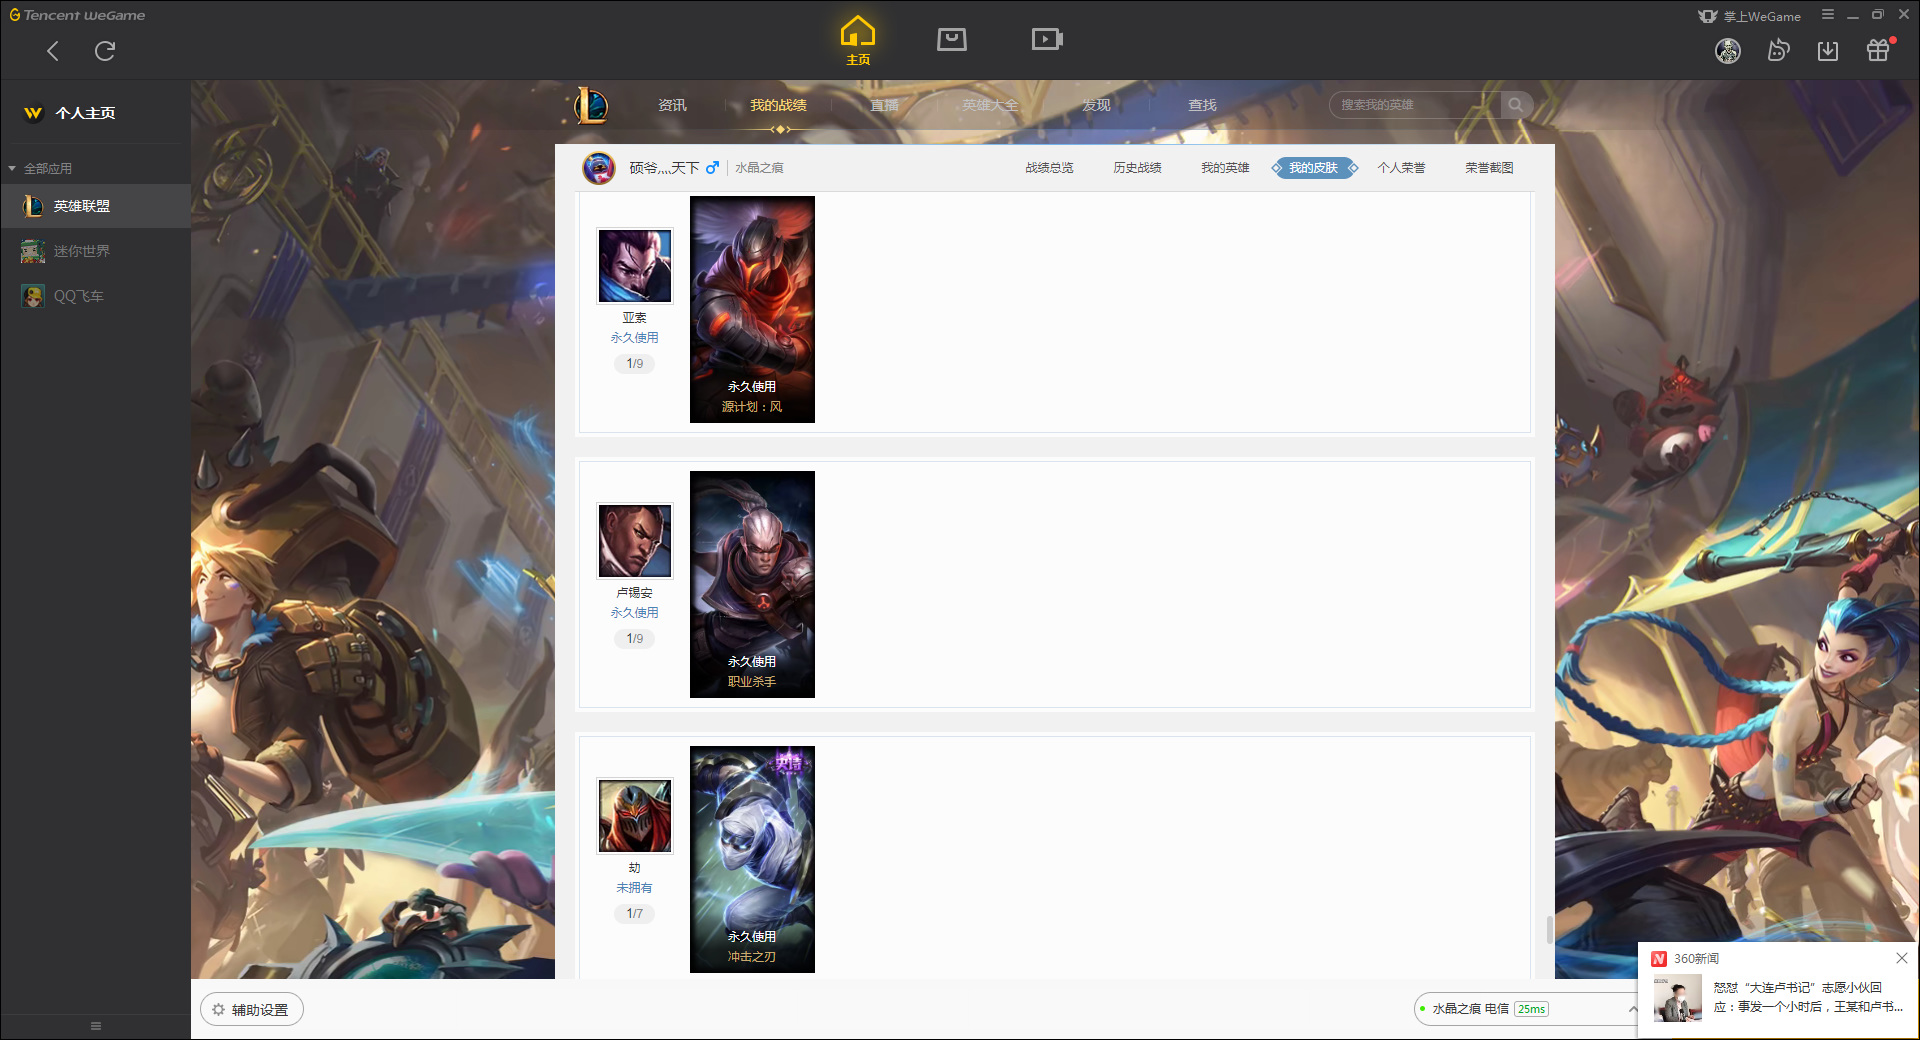Click the 360新闻 logo icon
This screenshot has height=1040, width=1920.
point(1659,959)
